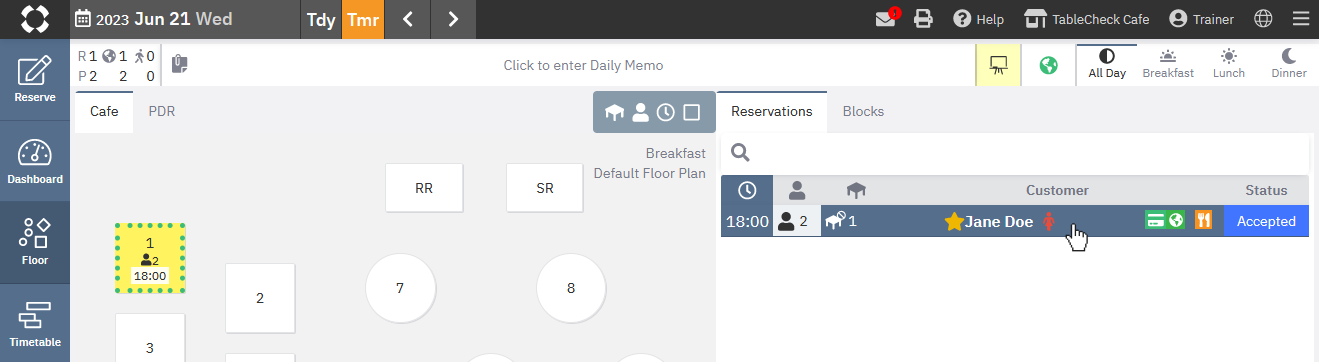1319x362 pixels.
Task: Toggle the green globe online filter
Action: click(x=1049, y=65)
